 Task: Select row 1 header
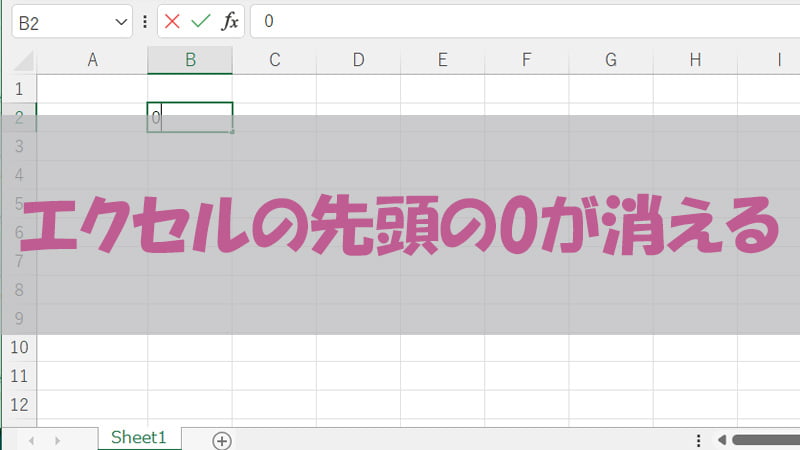18,89
